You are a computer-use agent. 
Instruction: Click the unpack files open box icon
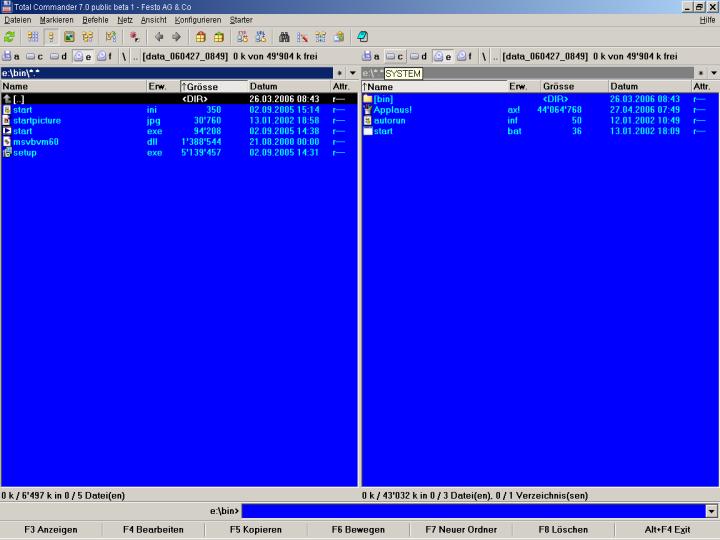tap(219, 37)
